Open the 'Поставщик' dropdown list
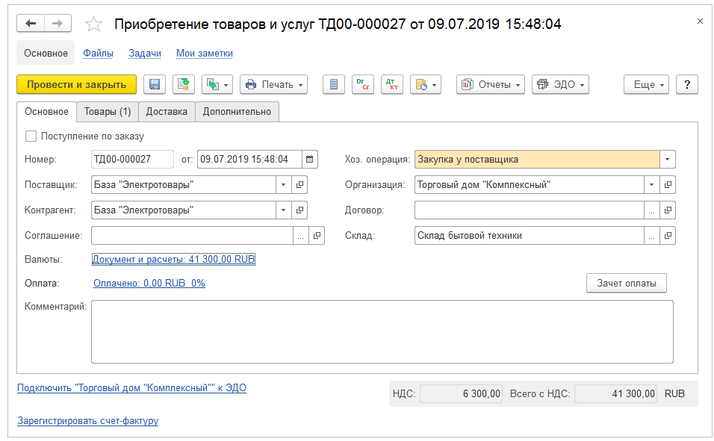Image resolution: width=714 pixels, height=441 pixels. pos(283,185)
